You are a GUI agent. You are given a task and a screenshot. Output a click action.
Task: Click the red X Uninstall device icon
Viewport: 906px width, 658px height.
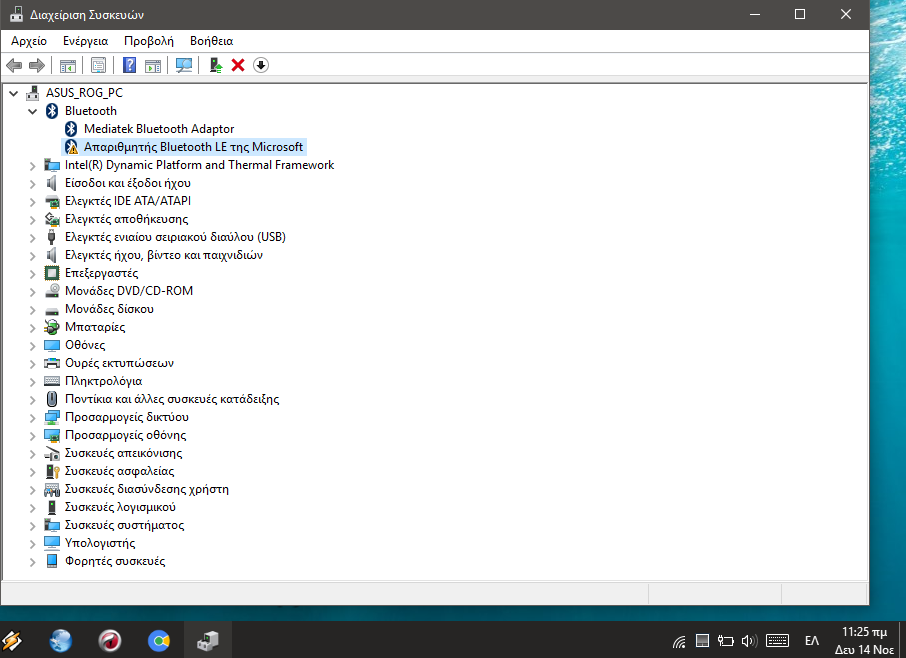click(237, 65)
